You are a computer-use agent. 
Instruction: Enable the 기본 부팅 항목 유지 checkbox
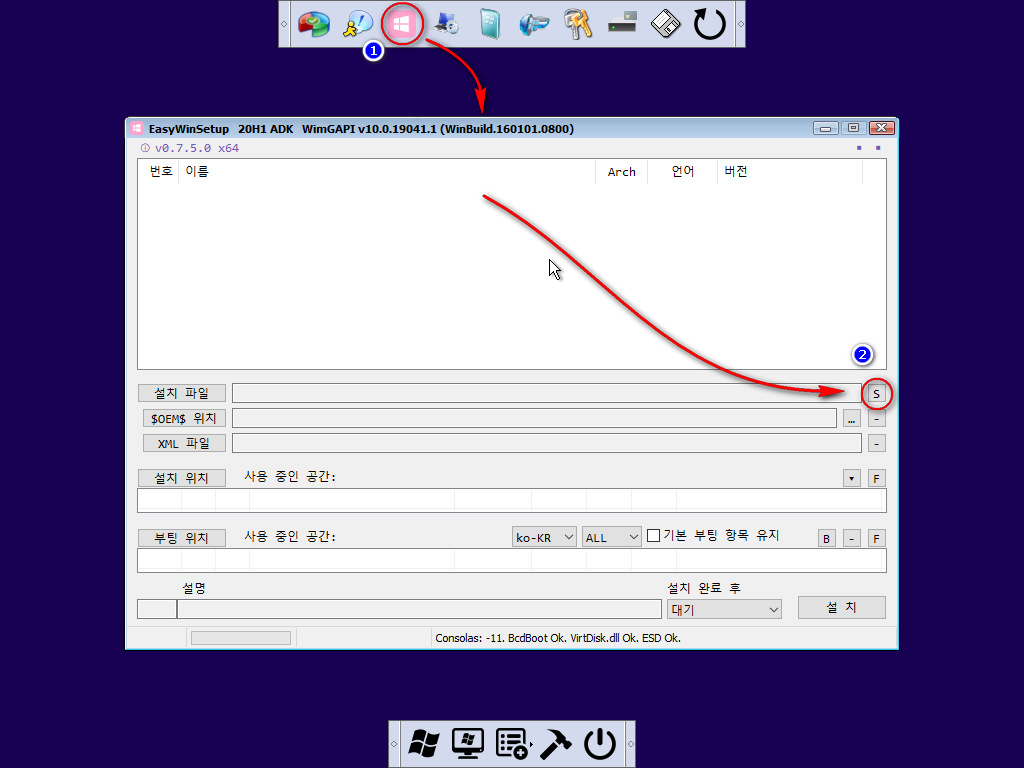tap(653, 536)
